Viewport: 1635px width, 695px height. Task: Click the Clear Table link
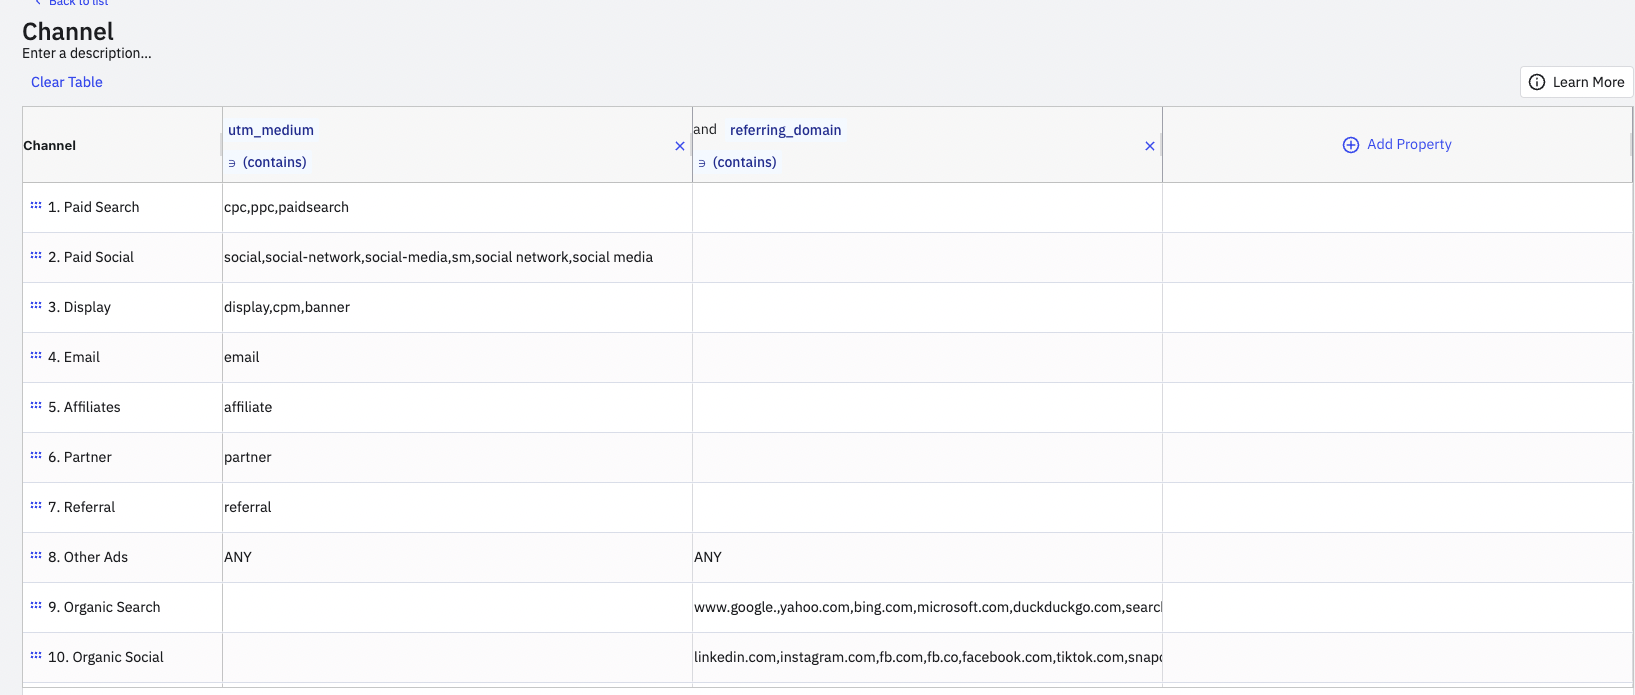pyautogui.click(x=67, y=82)
